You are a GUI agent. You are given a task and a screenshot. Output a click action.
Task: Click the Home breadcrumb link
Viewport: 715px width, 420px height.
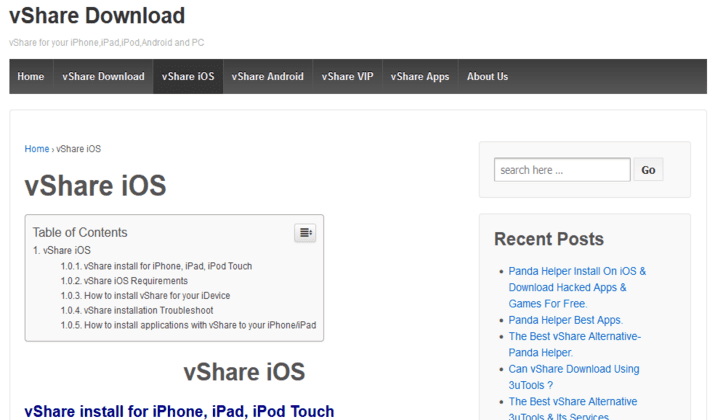click(37, 149)
